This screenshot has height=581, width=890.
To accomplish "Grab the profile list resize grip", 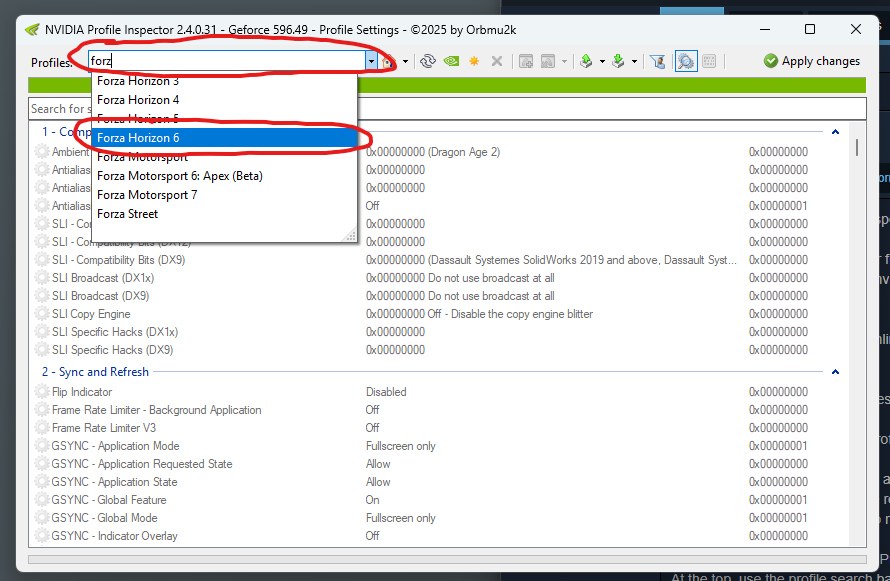I will click(x=351, y=235).
